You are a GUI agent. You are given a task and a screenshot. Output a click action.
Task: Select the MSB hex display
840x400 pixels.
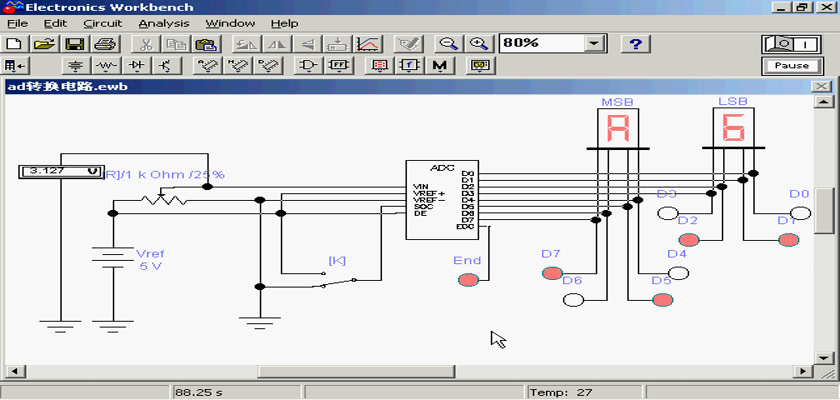pos(618,129)
